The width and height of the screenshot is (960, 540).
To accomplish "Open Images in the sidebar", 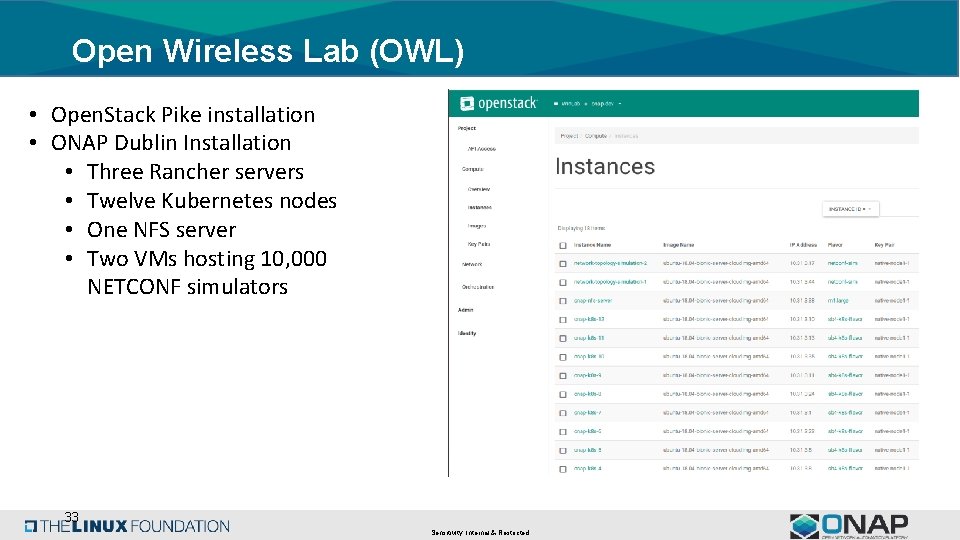I will tap(476, 226).
